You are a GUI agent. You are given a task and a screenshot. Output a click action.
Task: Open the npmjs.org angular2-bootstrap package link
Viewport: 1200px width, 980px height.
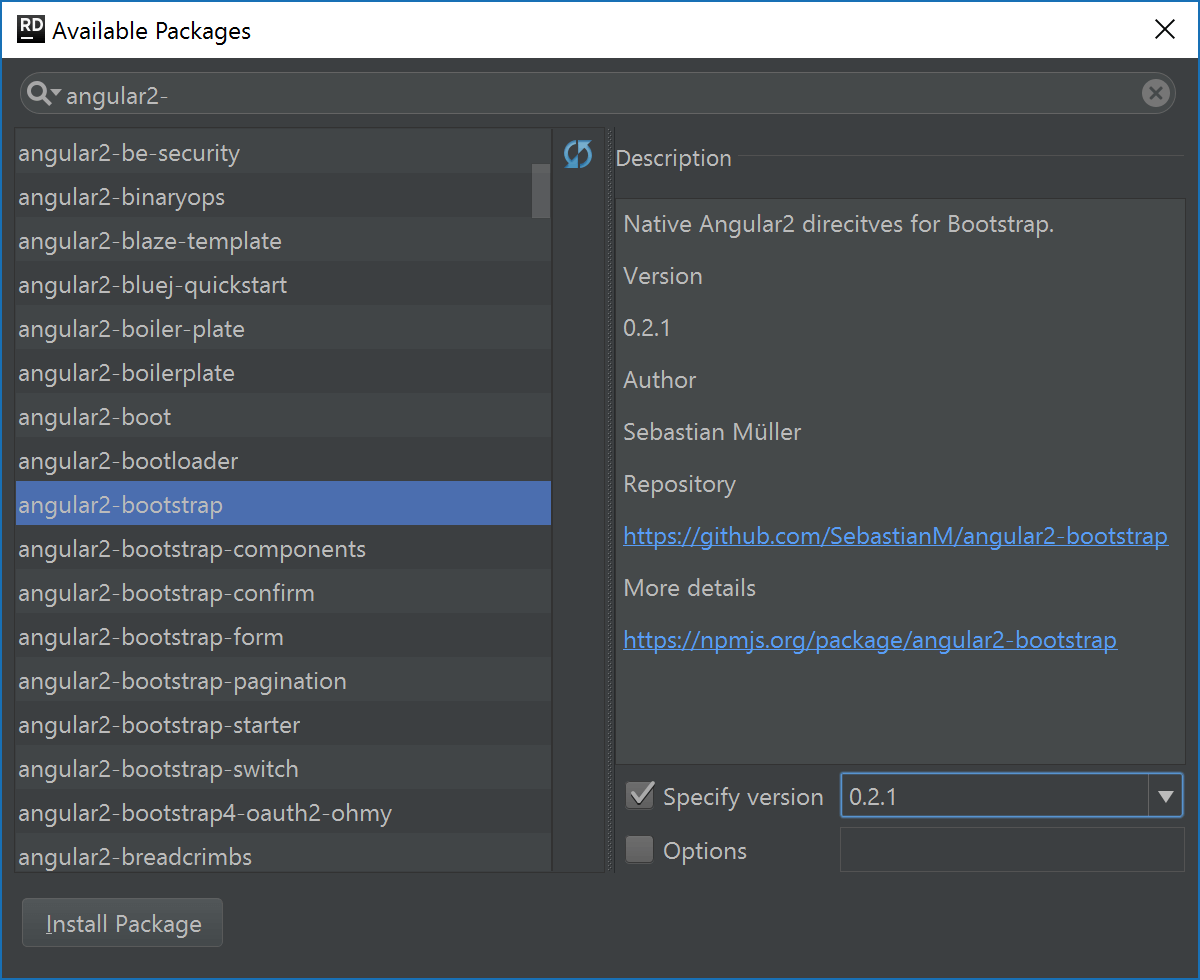pos(870,640)
